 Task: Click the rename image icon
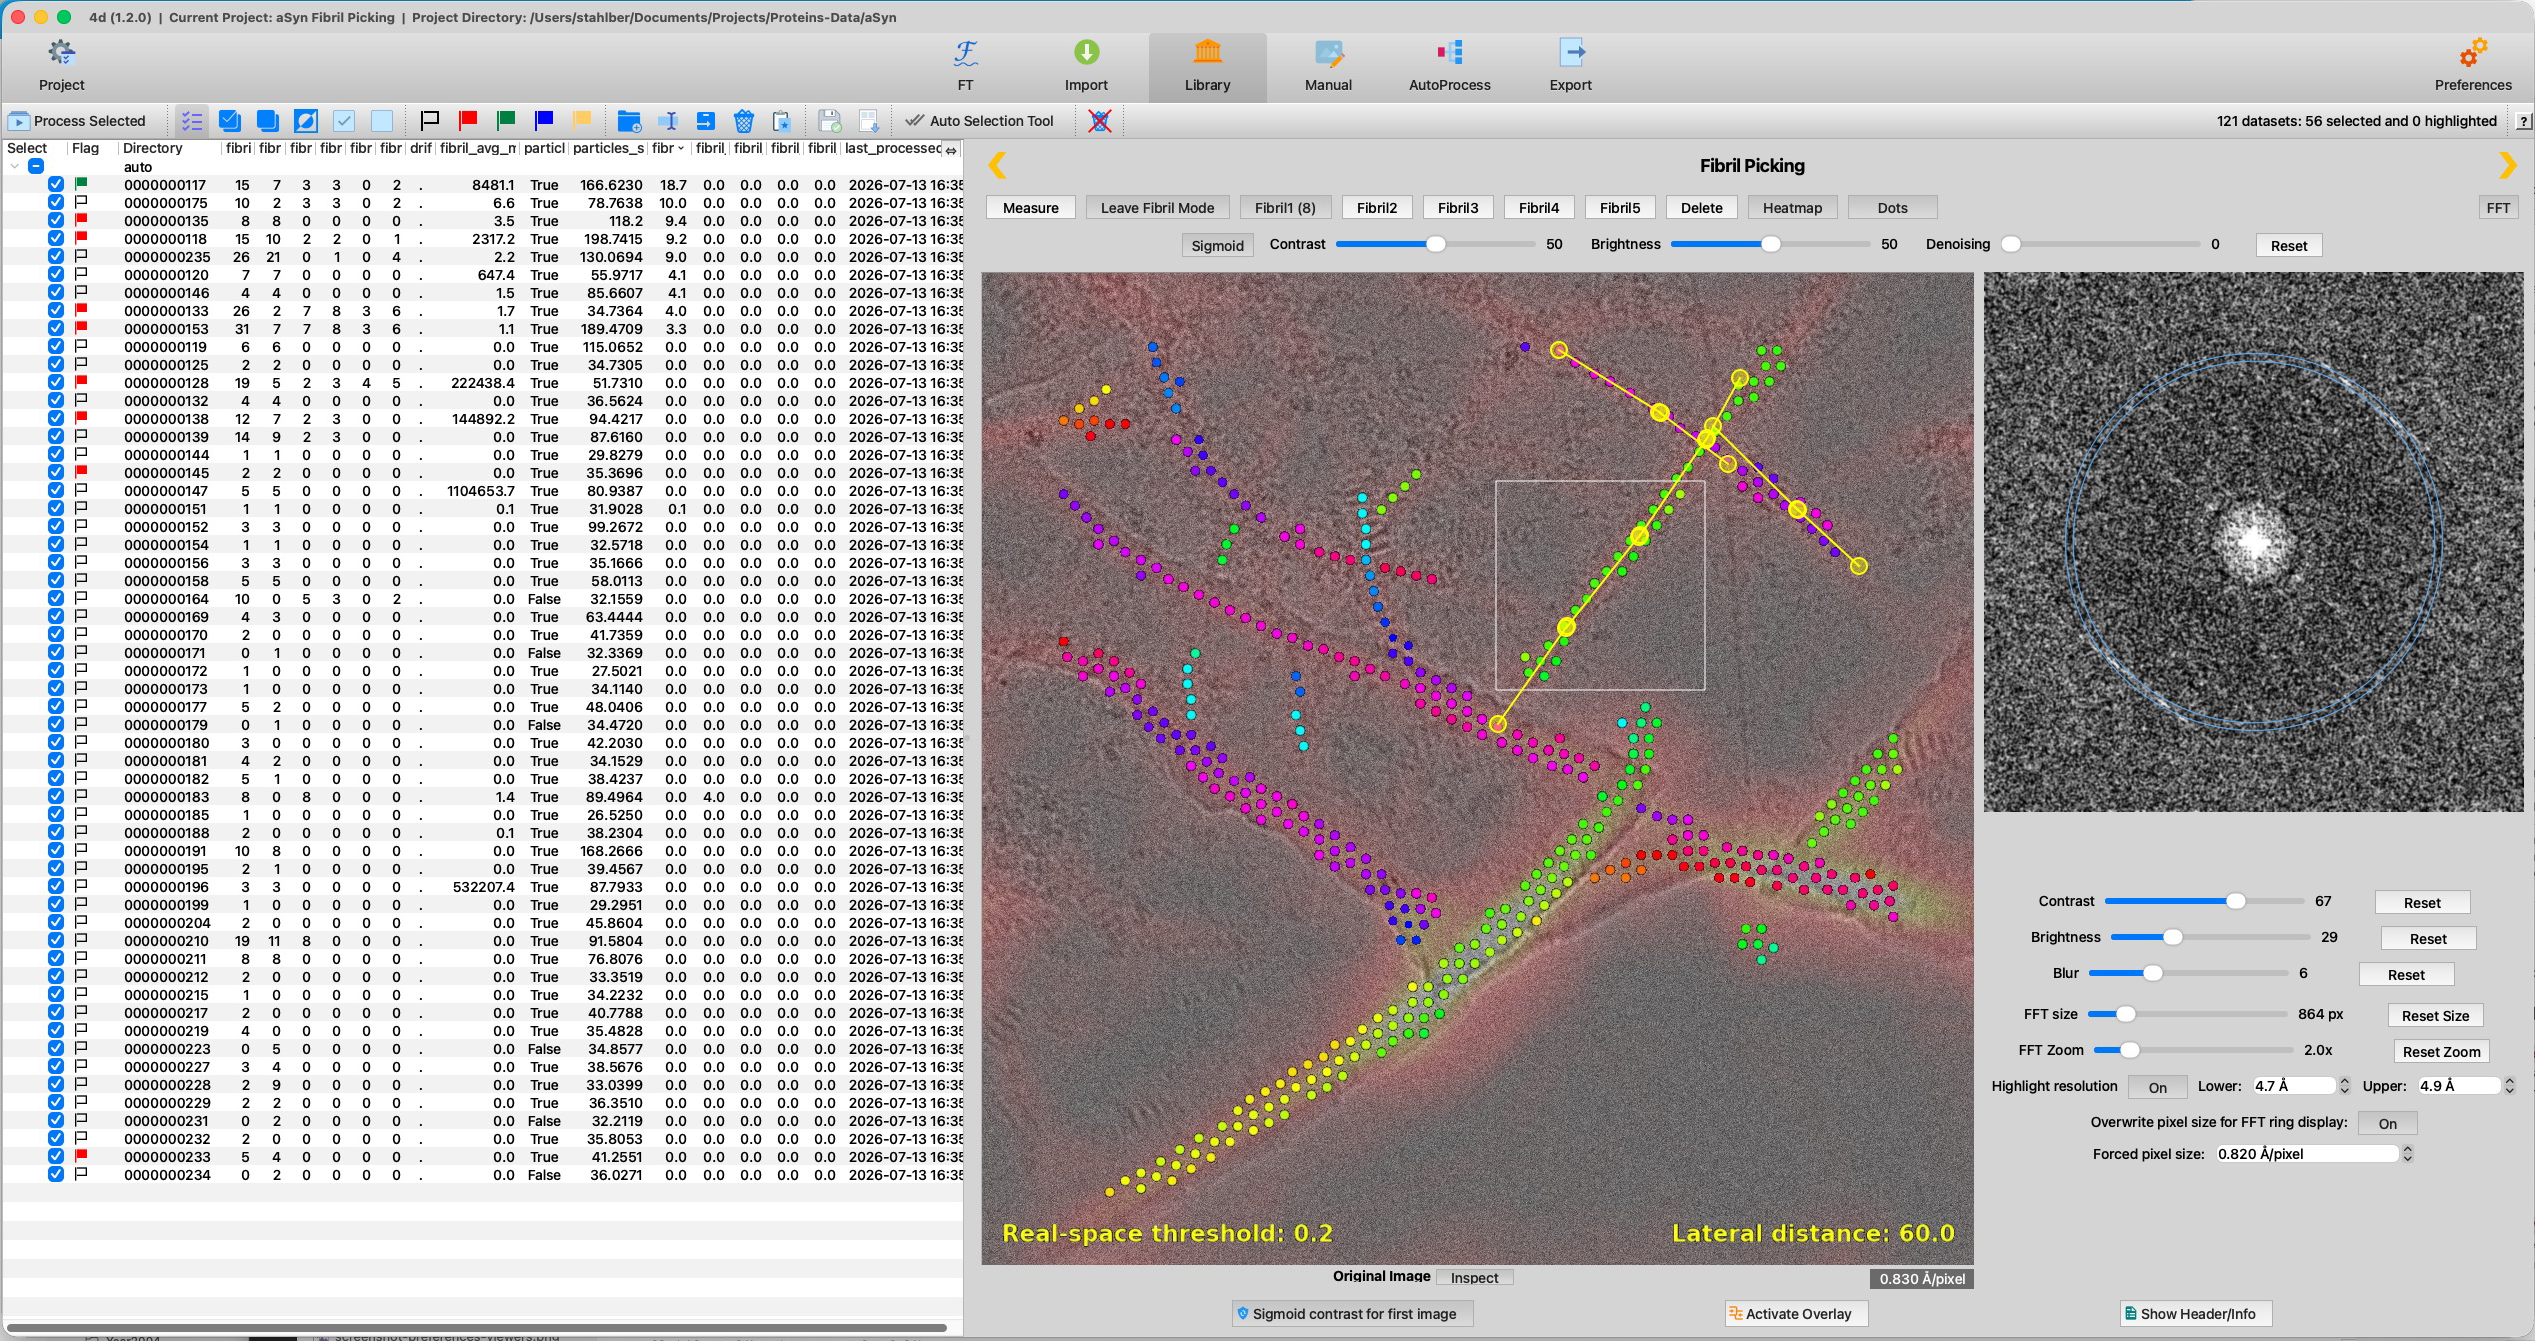click(x=668, y=121)
